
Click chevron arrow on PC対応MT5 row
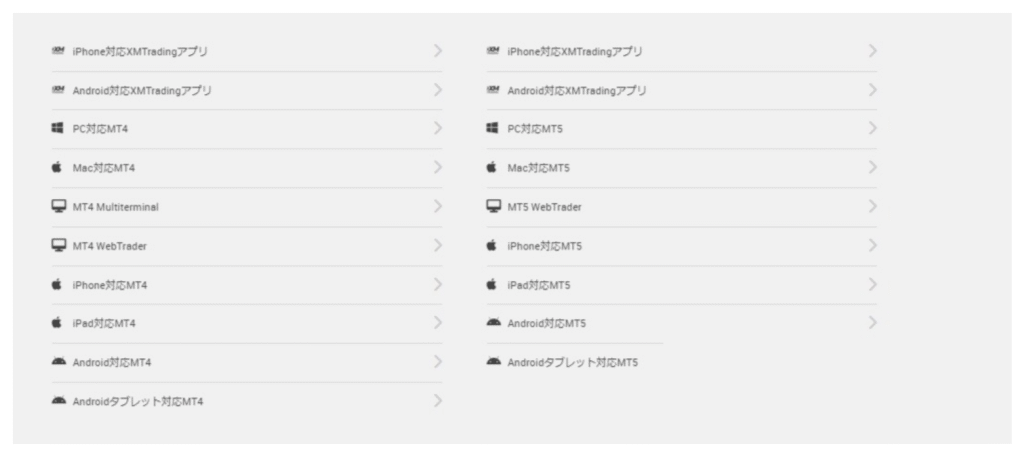873,129
